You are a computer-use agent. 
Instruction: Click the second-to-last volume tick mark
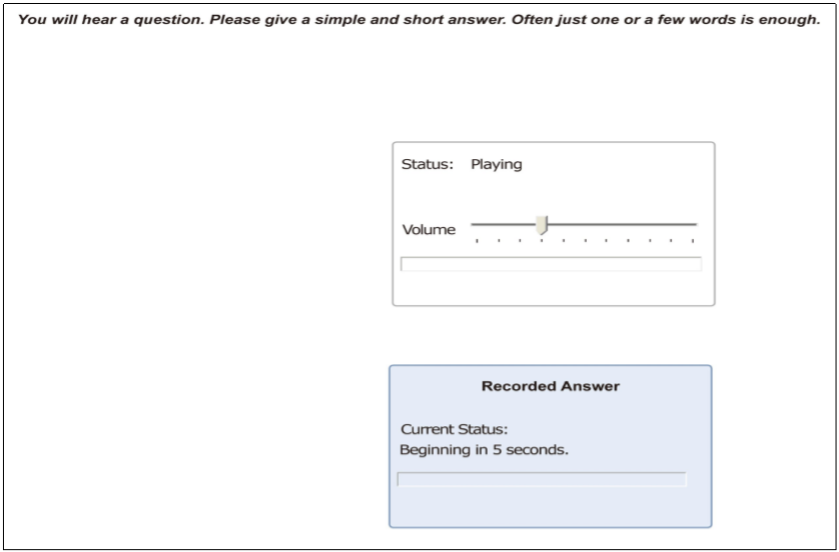coord(671,241)
